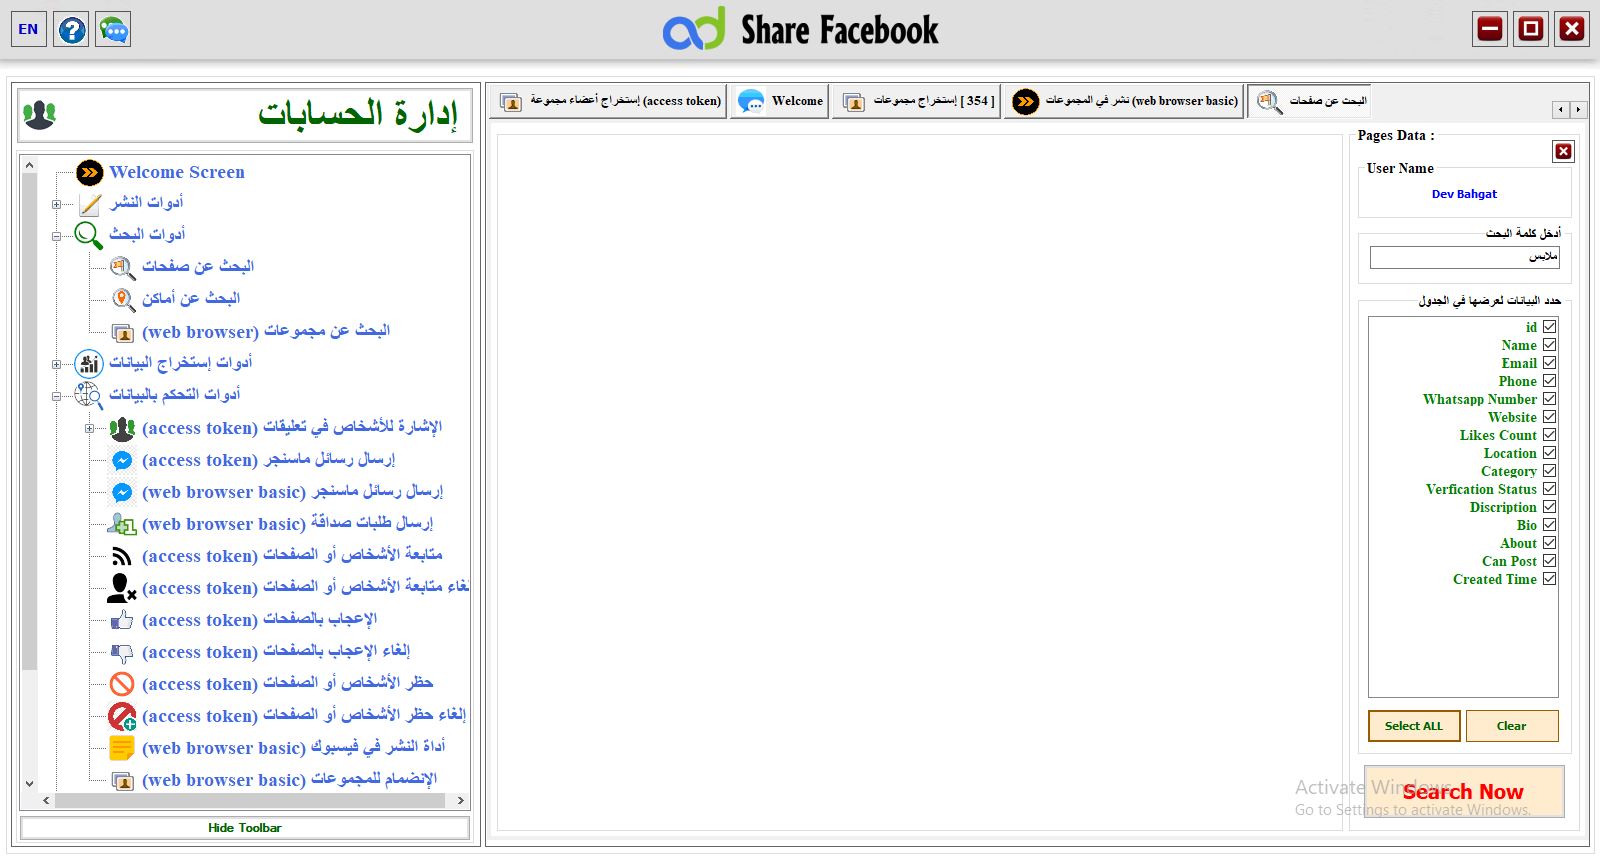The height and width of the screenshot is (860, 1600).
Task: Click the Select ALL button
Action: tap(1414, 726)
